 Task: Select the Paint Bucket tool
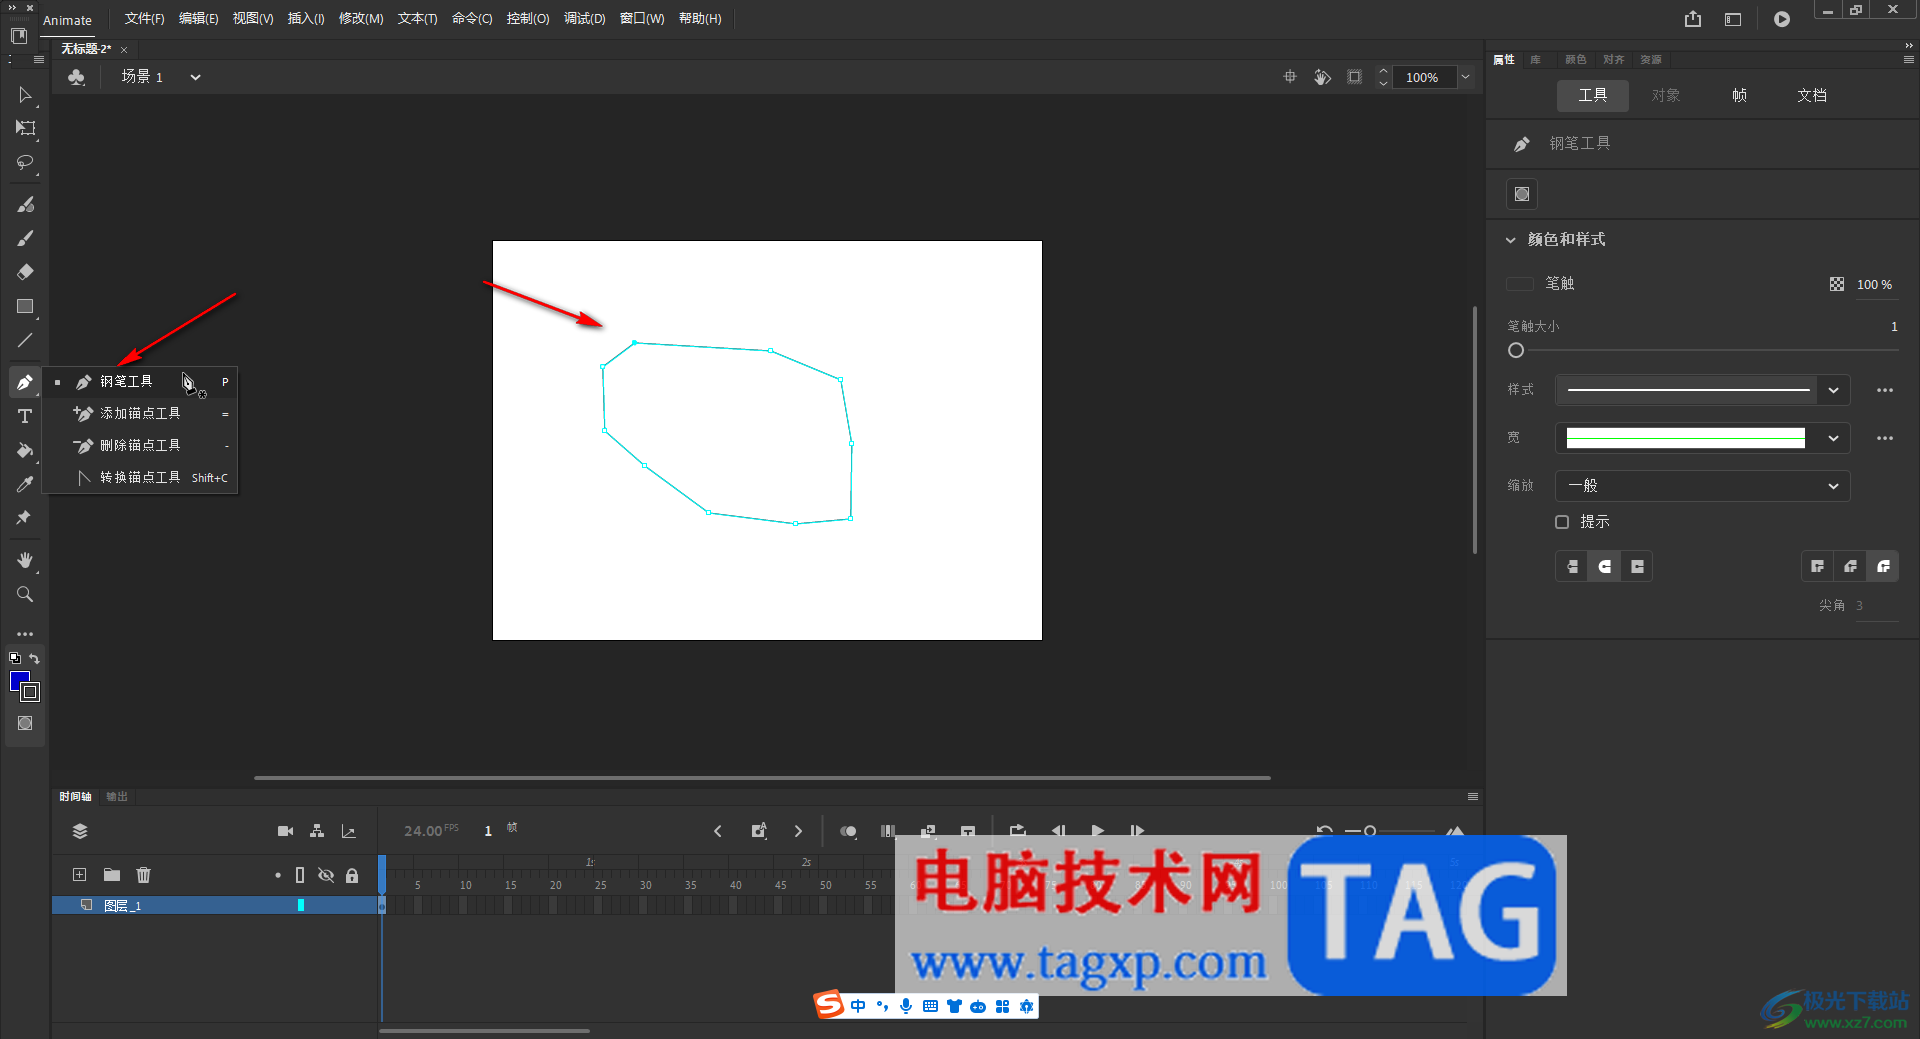[x=25, y=450]
